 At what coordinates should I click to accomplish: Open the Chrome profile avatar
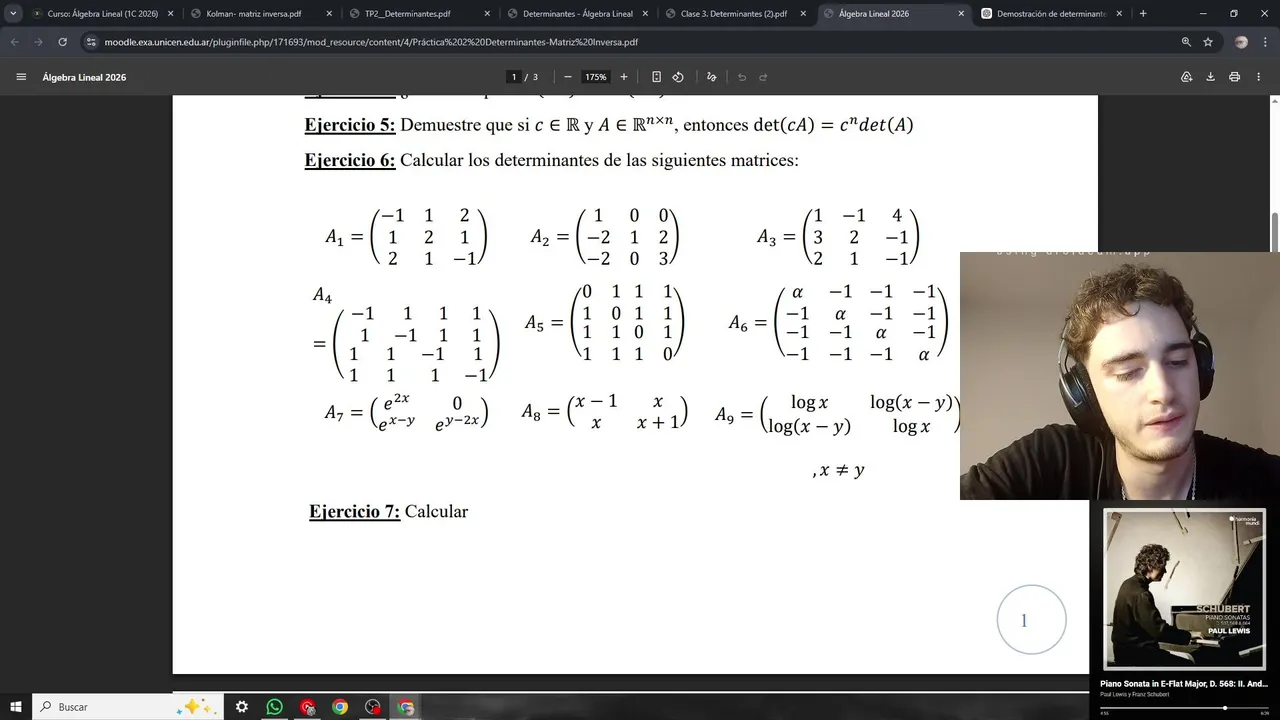[x=1241, y=42]
